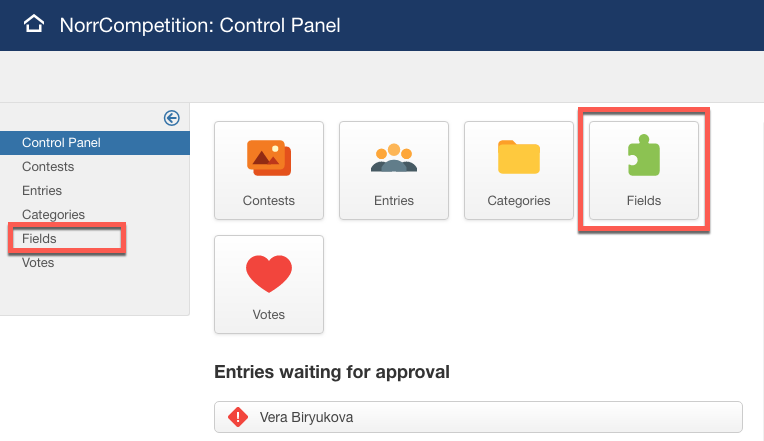Click the NorrCompetition: Control Panel title
Image resolution: width=764 pixels, height=441 pixels.
[x=200, y=25]
